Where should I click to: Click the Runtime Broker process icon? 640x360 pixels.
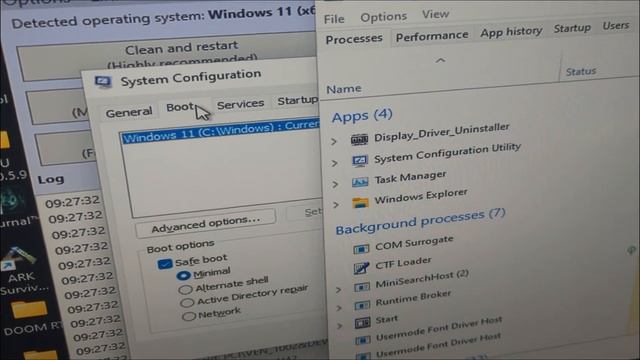coord(362,305)
